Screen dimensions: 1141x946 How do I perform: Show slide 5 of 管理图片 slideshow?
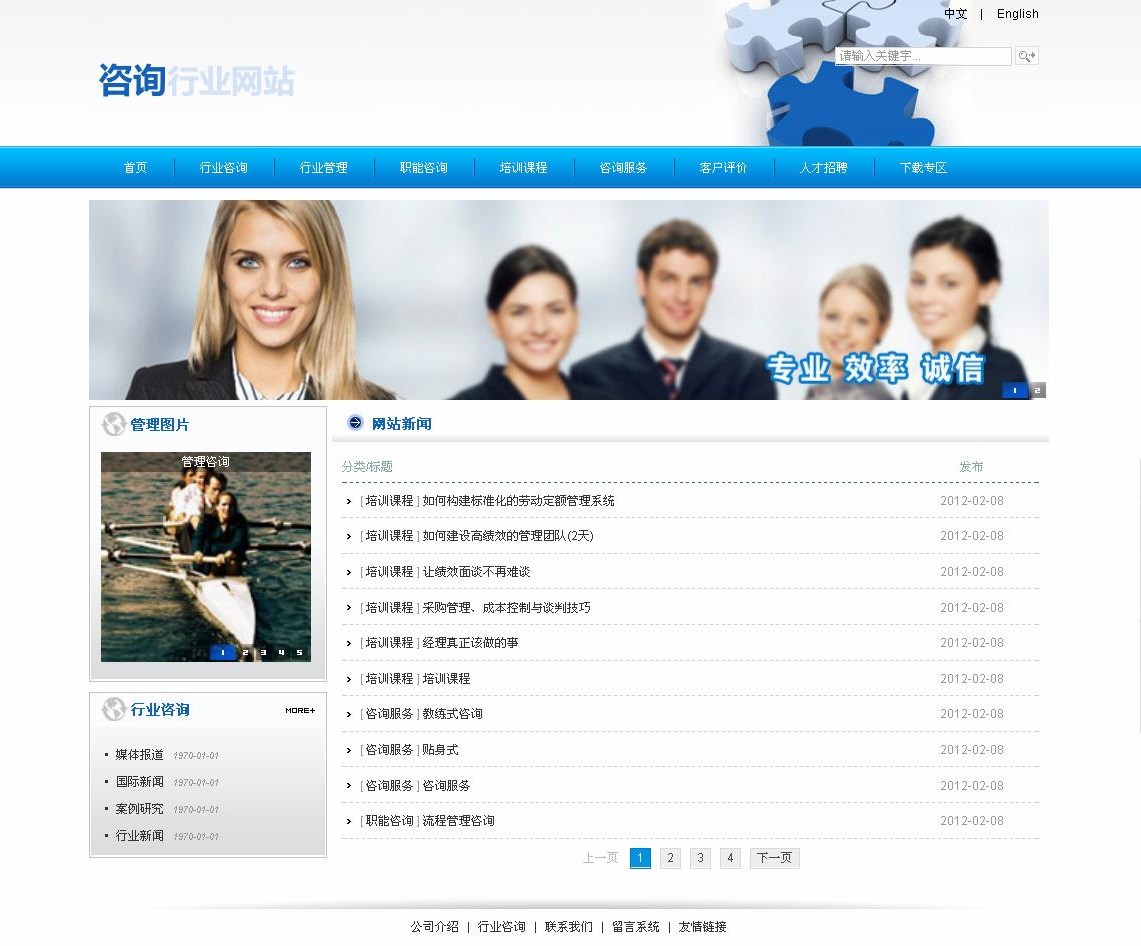click(x=299, y=653)
